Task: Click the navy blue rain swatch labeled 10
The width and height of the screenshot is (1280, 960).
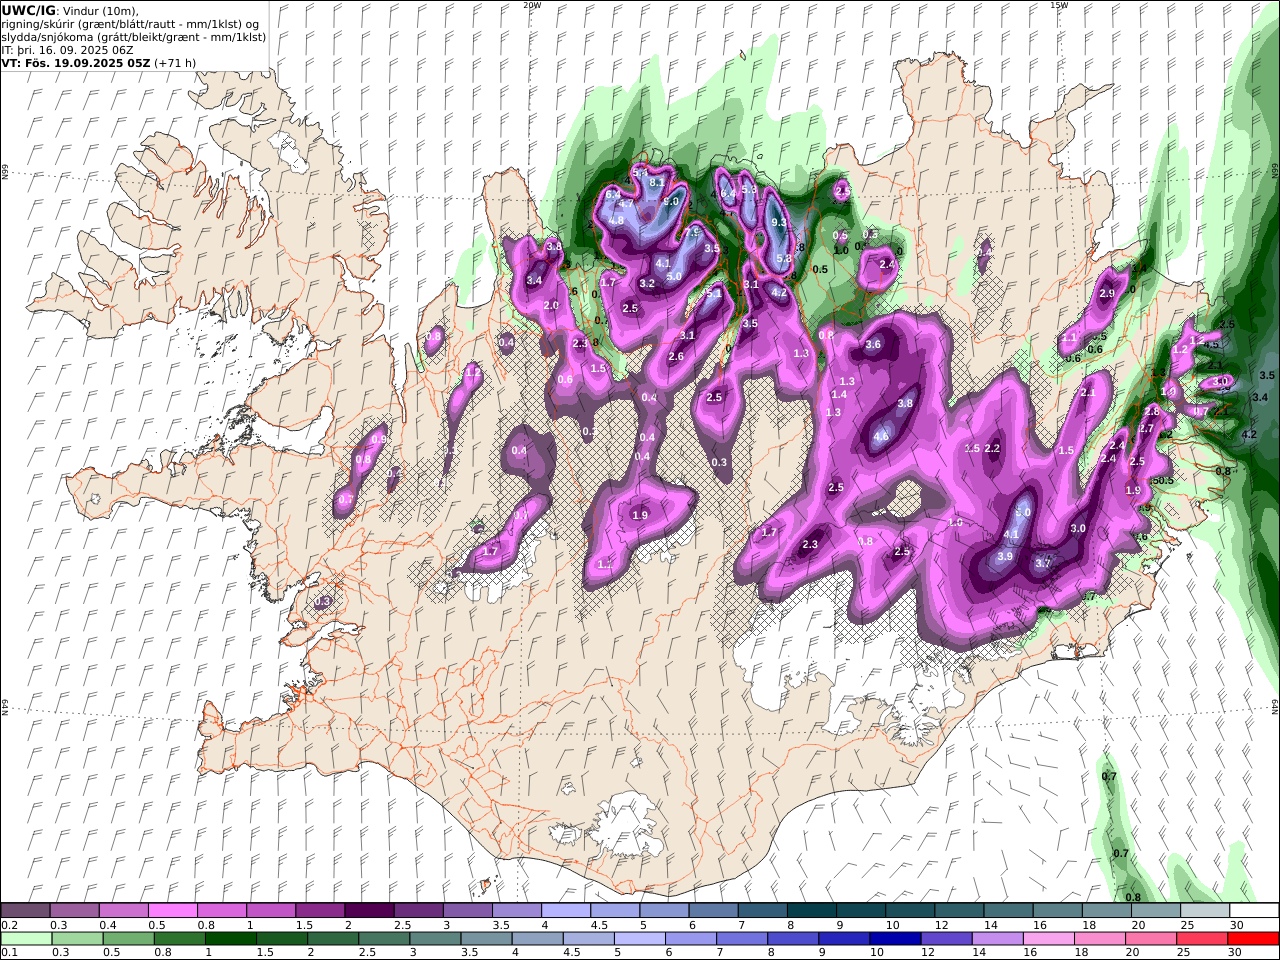Action: click(894, 939)
